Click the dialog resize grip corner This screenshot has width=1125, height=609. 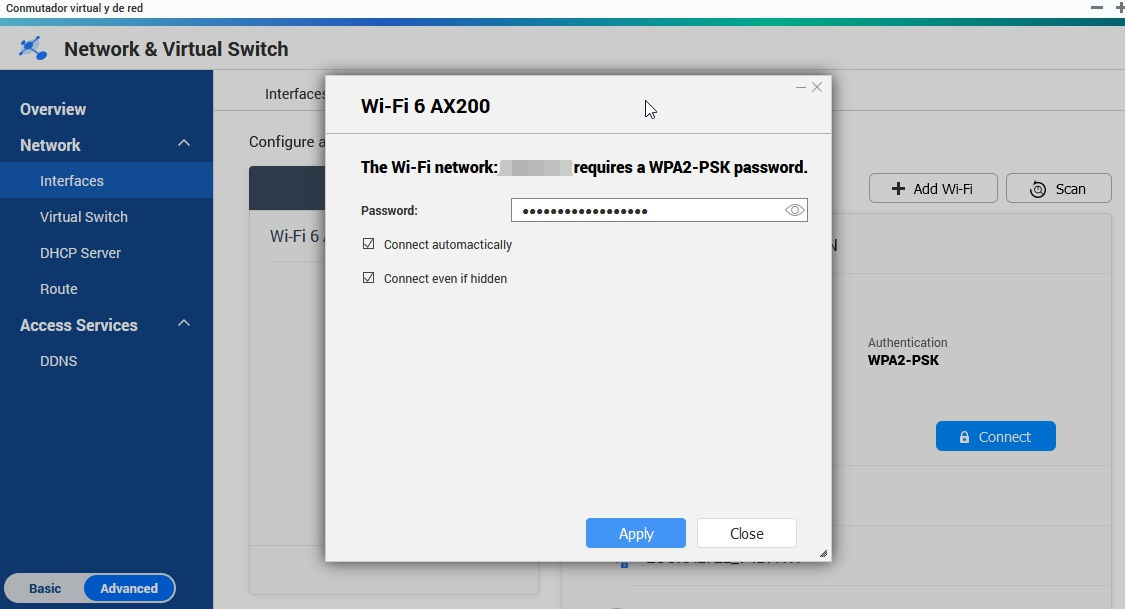click(823, 553)
